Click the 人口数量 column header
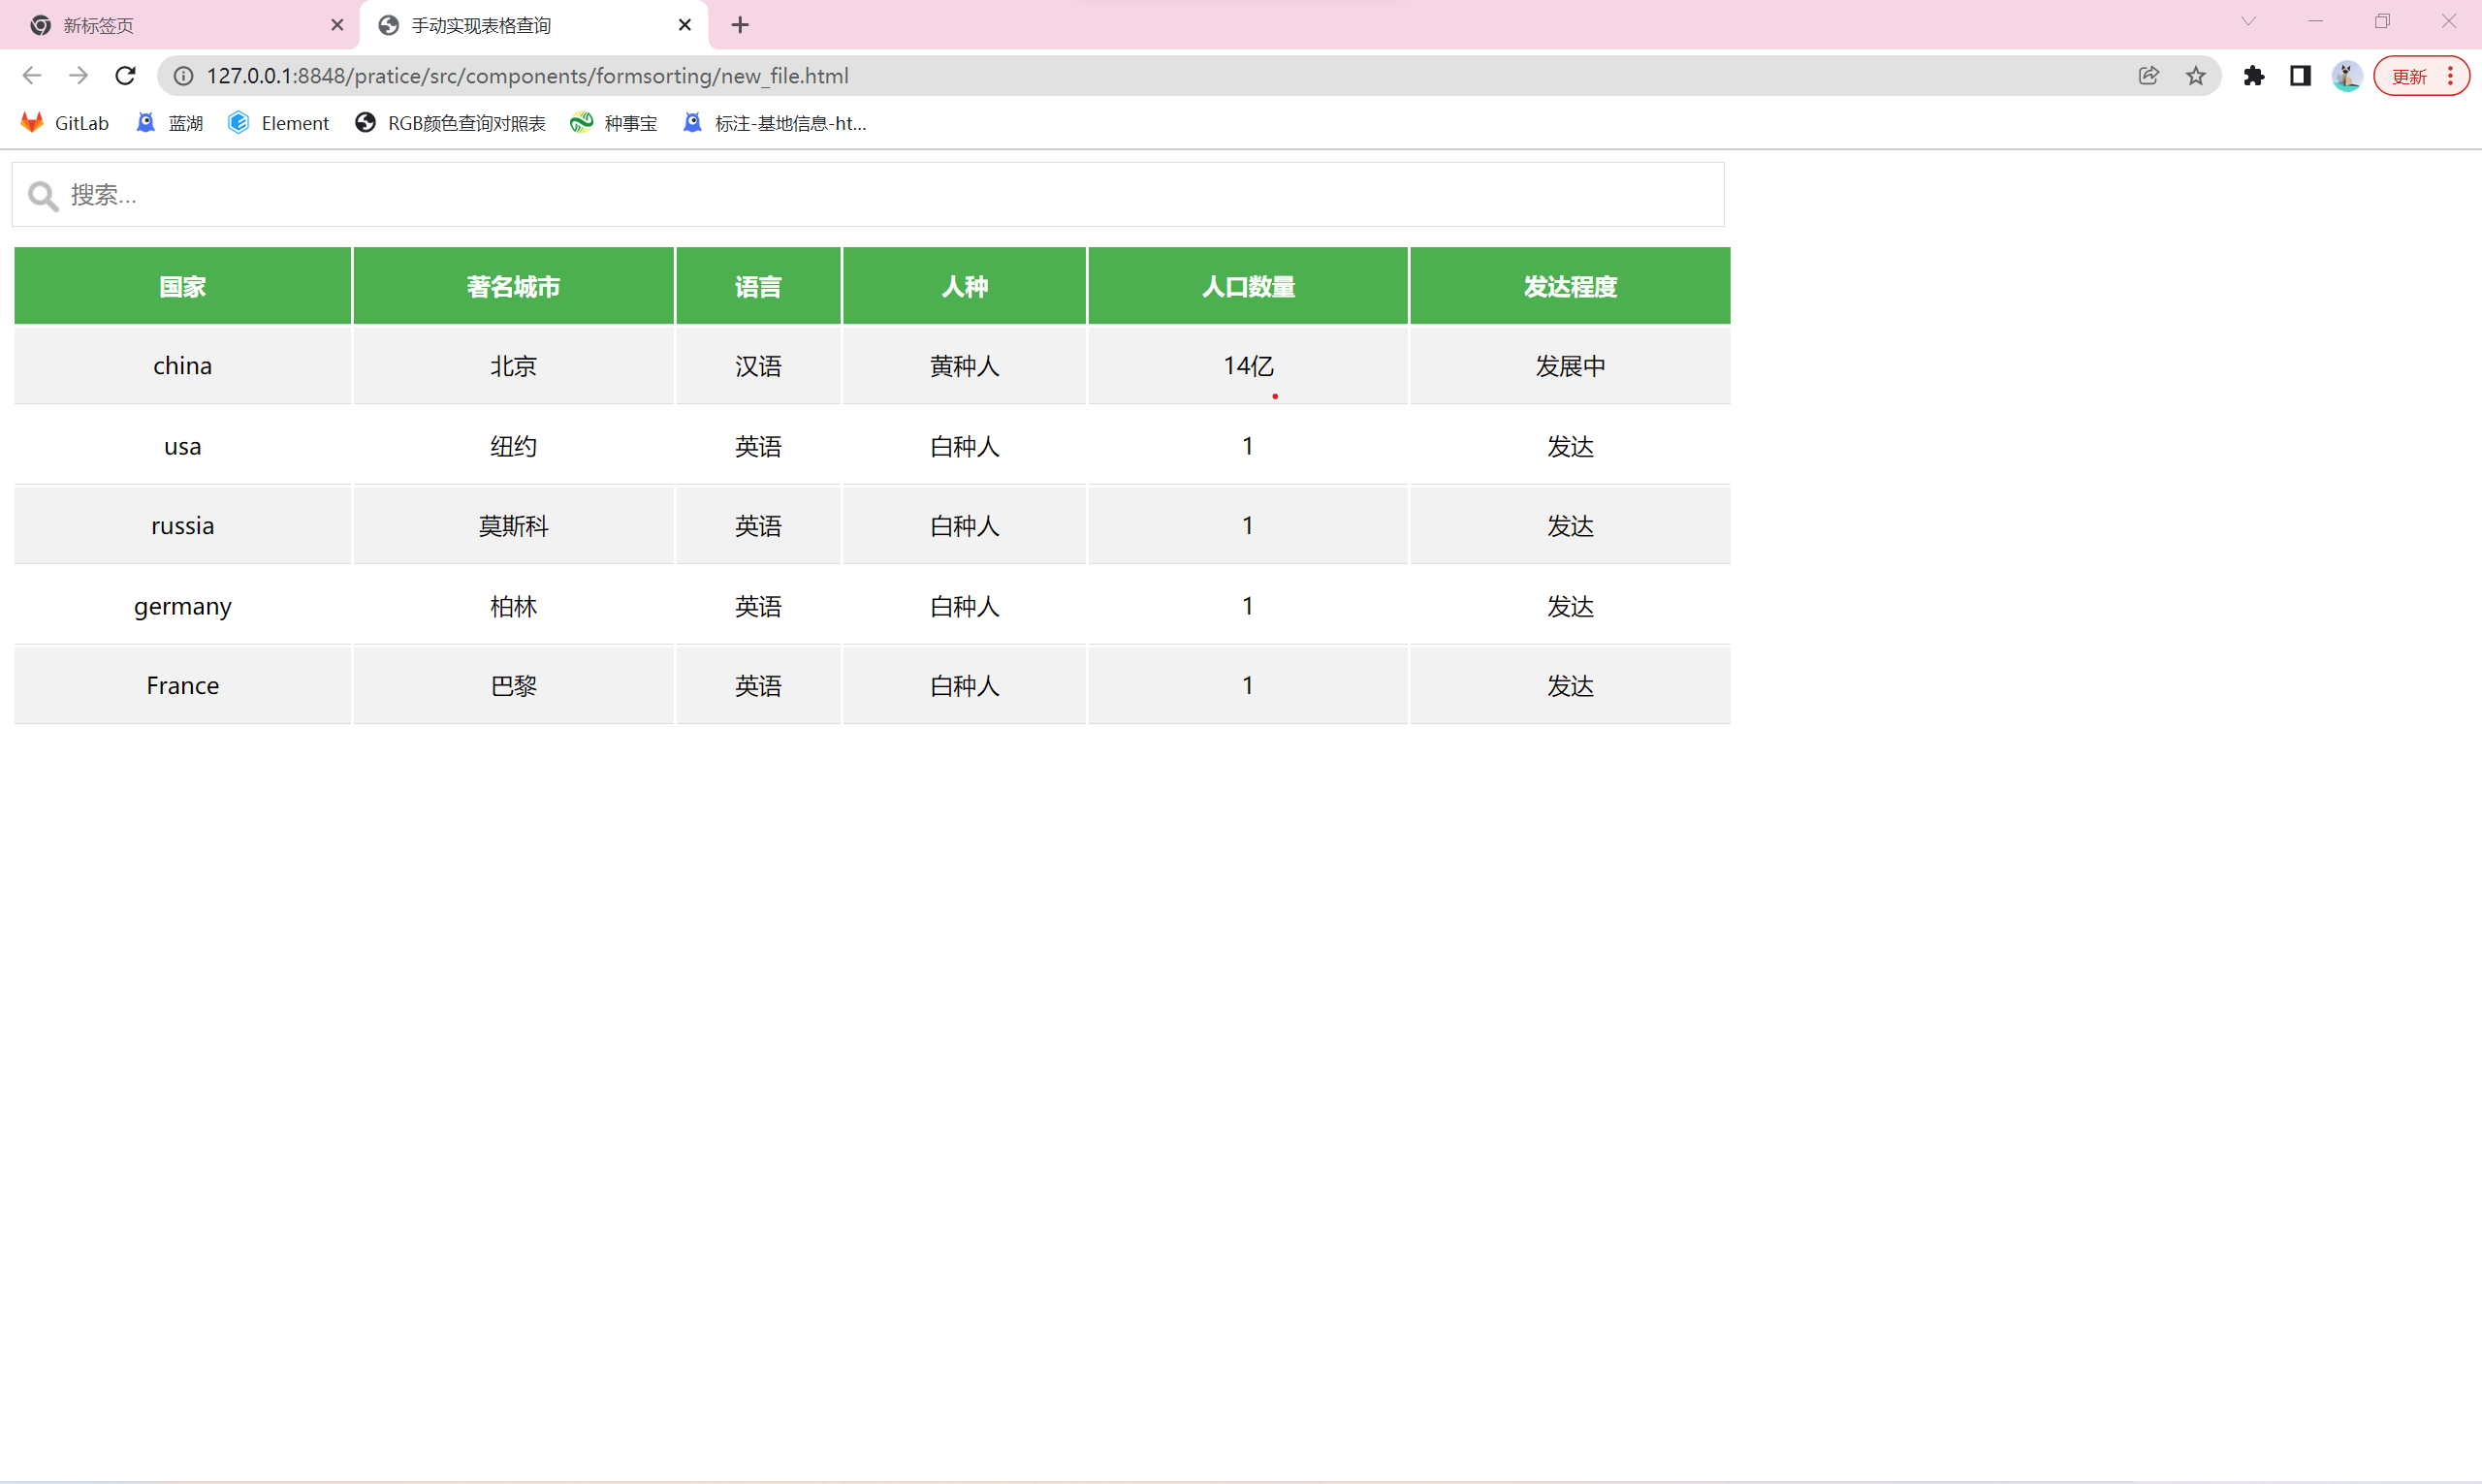 pyautogui.click(x=1248, y=287)
